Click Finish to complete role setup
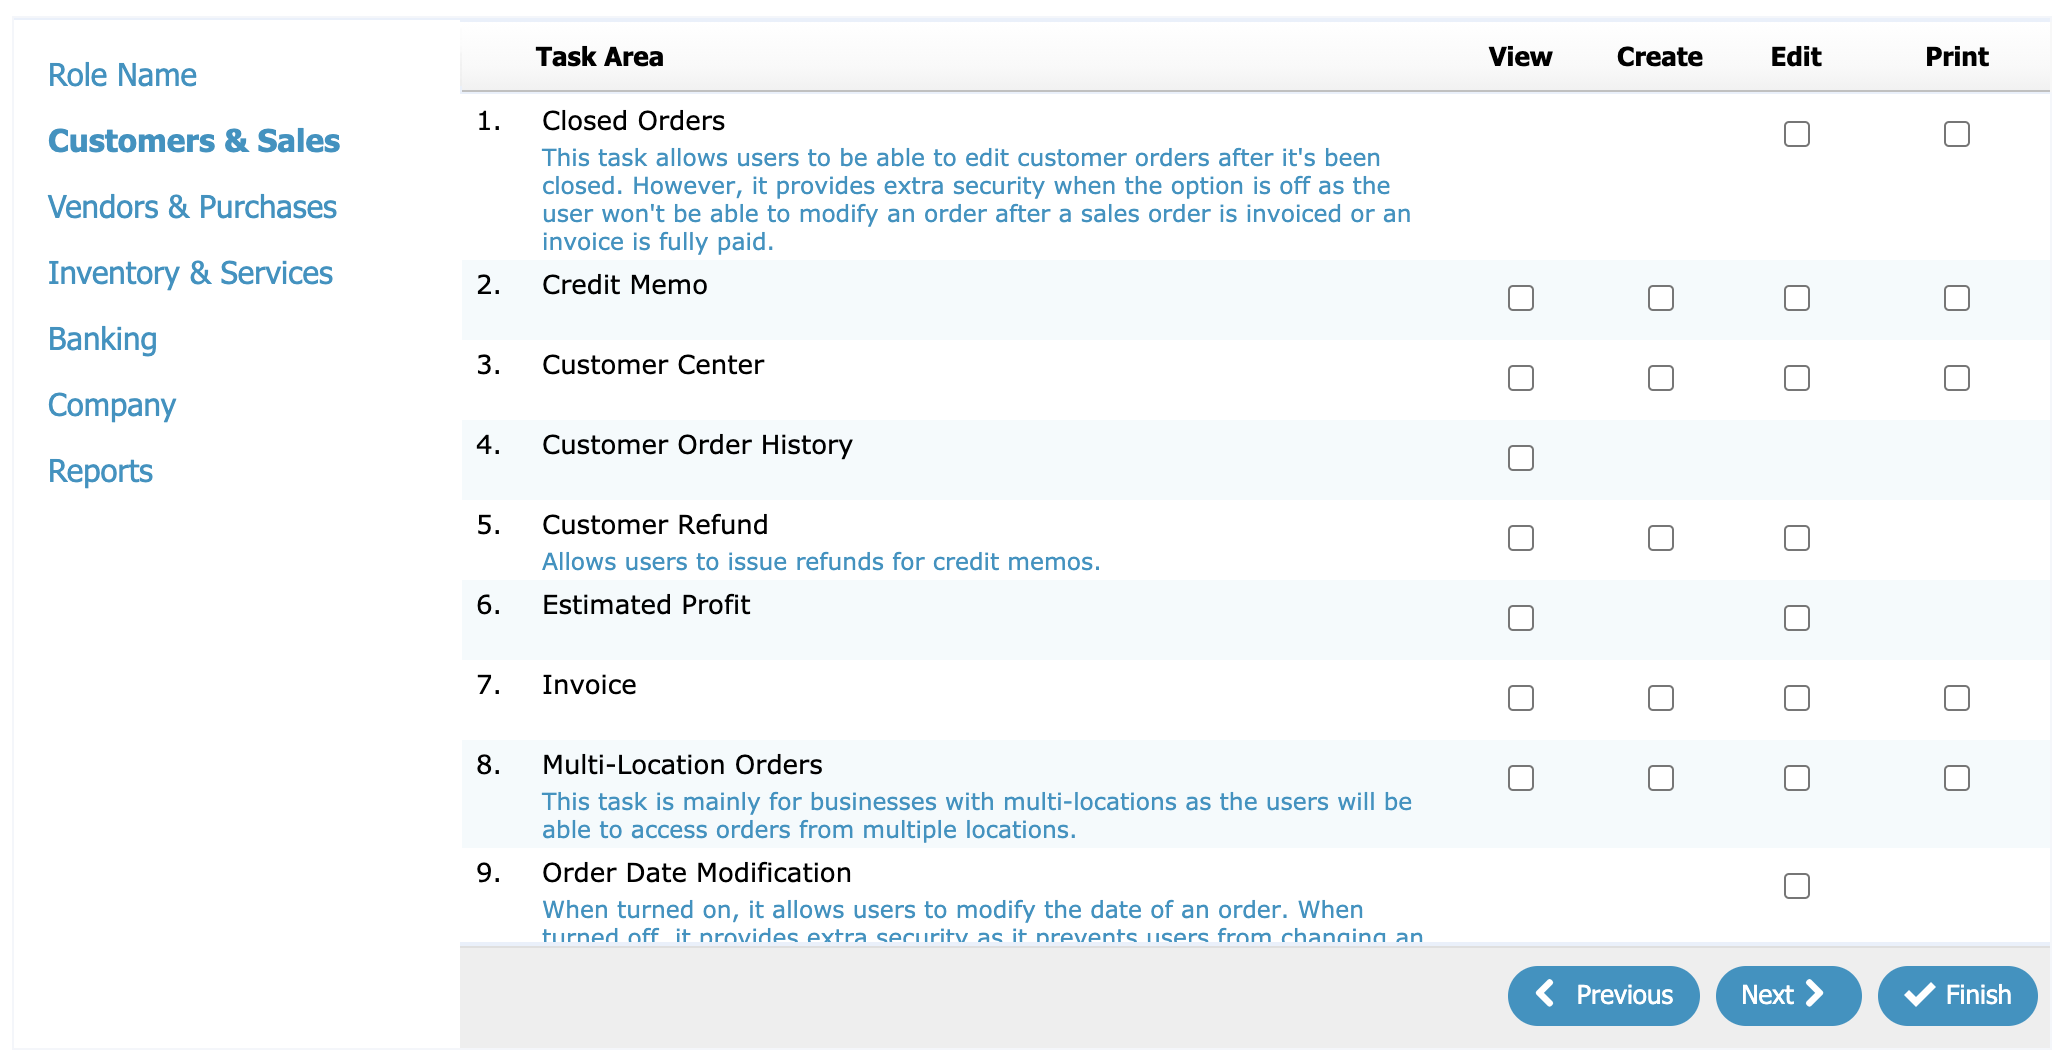 click(1957, 995)
